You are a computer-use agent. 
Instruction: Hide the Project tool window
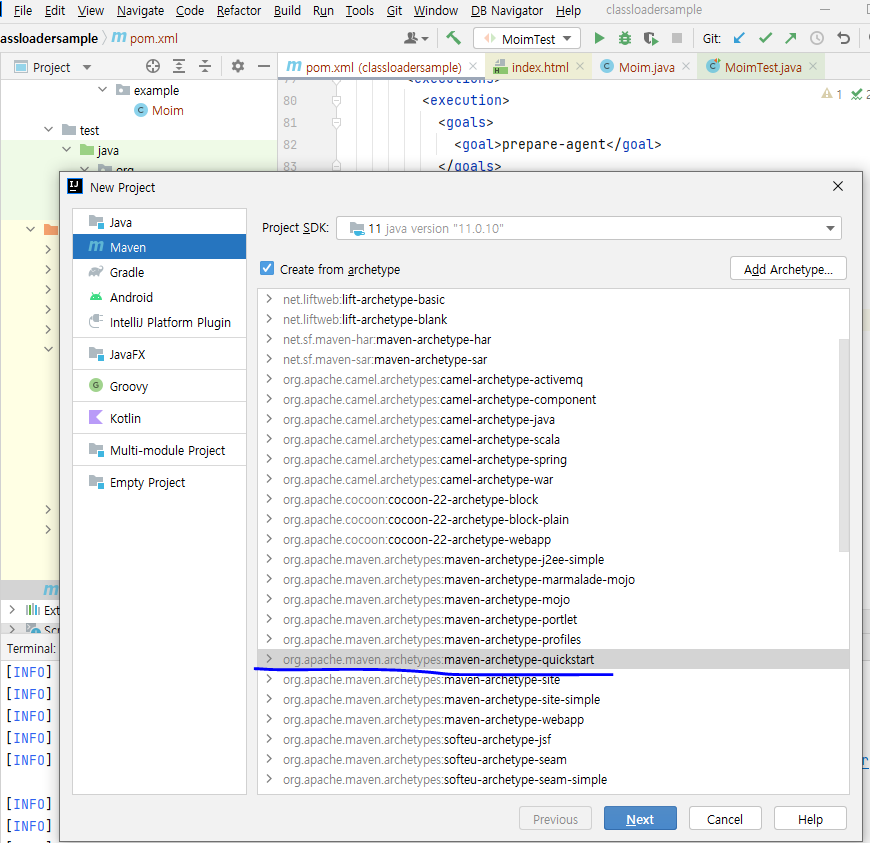click(x=264, y=67)
